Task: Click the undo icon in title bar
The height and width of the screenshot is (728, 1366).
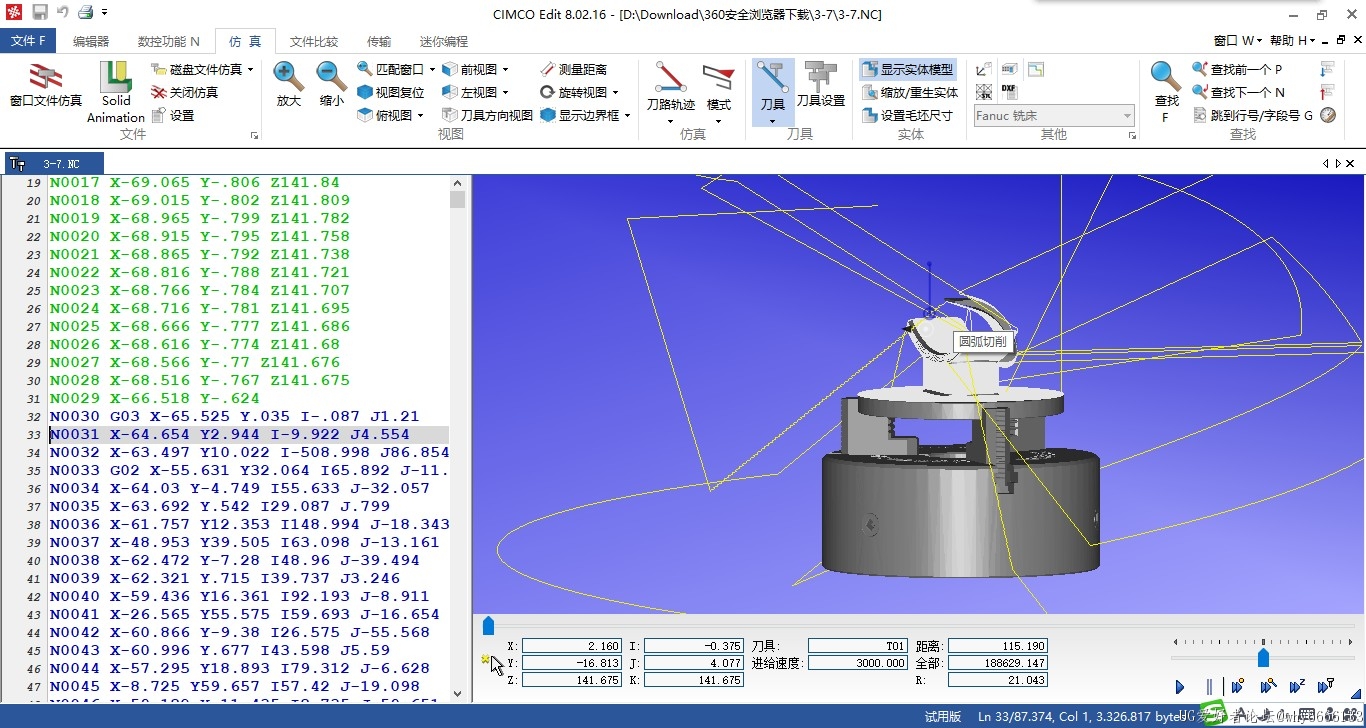Action: click(63, 13)
